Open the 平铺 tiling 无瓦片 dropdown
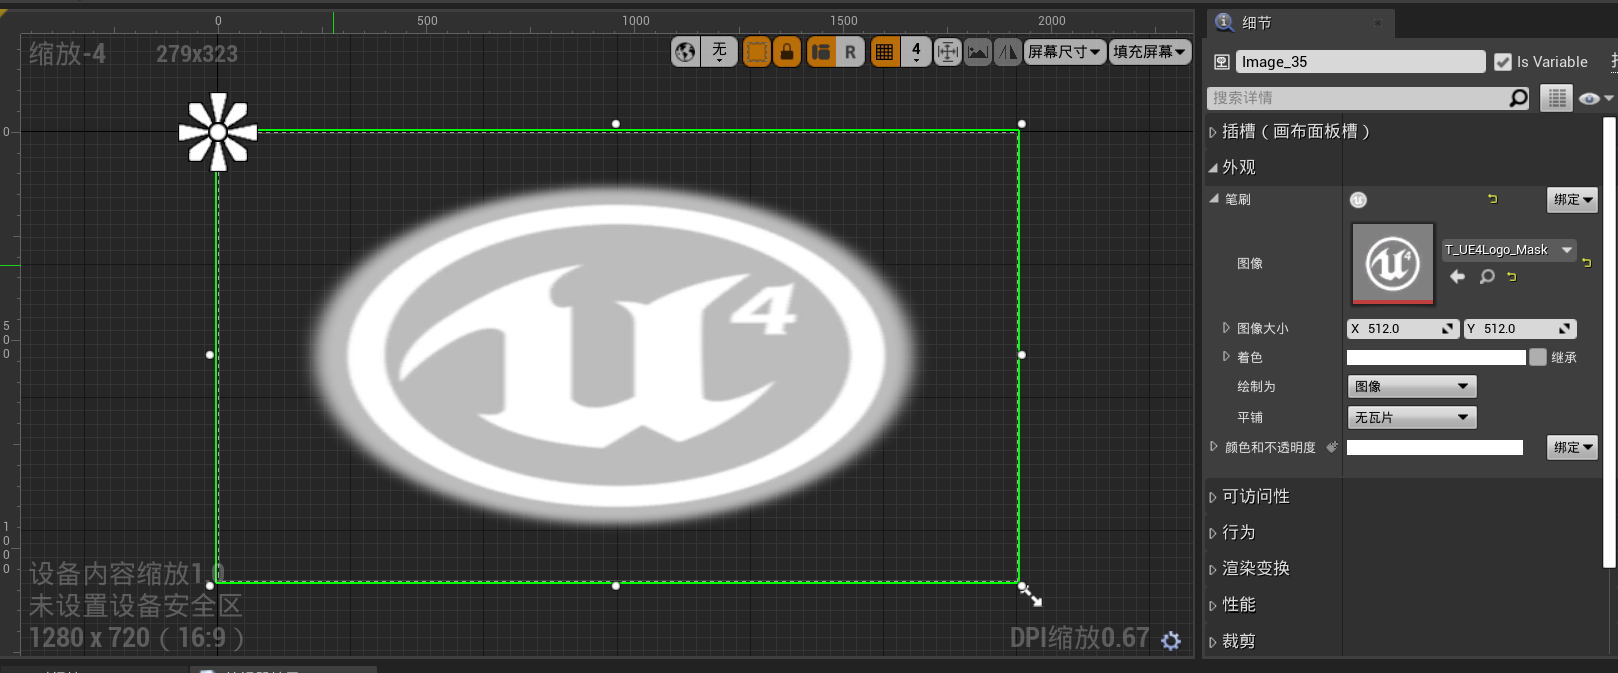The width and height of the screenshot is (1618, 673). (x=1411, y=417)
